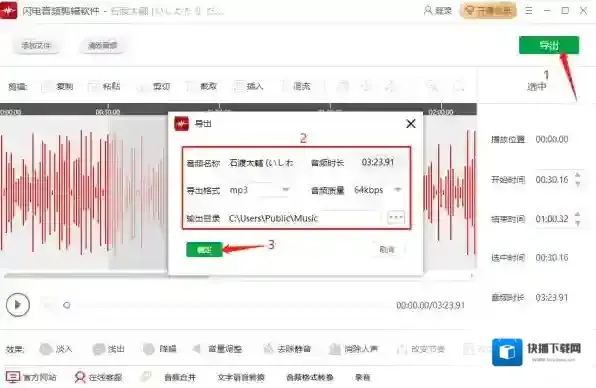The image size is (596, 388).
Task: Open the 音频格式转换 format converter tool
Action: tap(310, 377)
